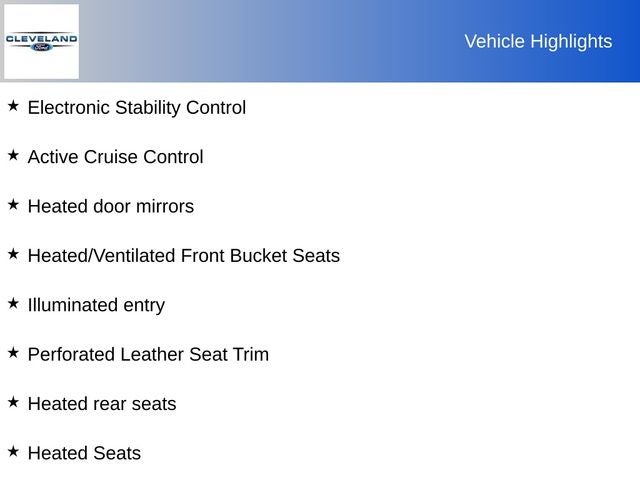Click the star beside Active Cruise Control
640x480 pixels.
point(13,155)
